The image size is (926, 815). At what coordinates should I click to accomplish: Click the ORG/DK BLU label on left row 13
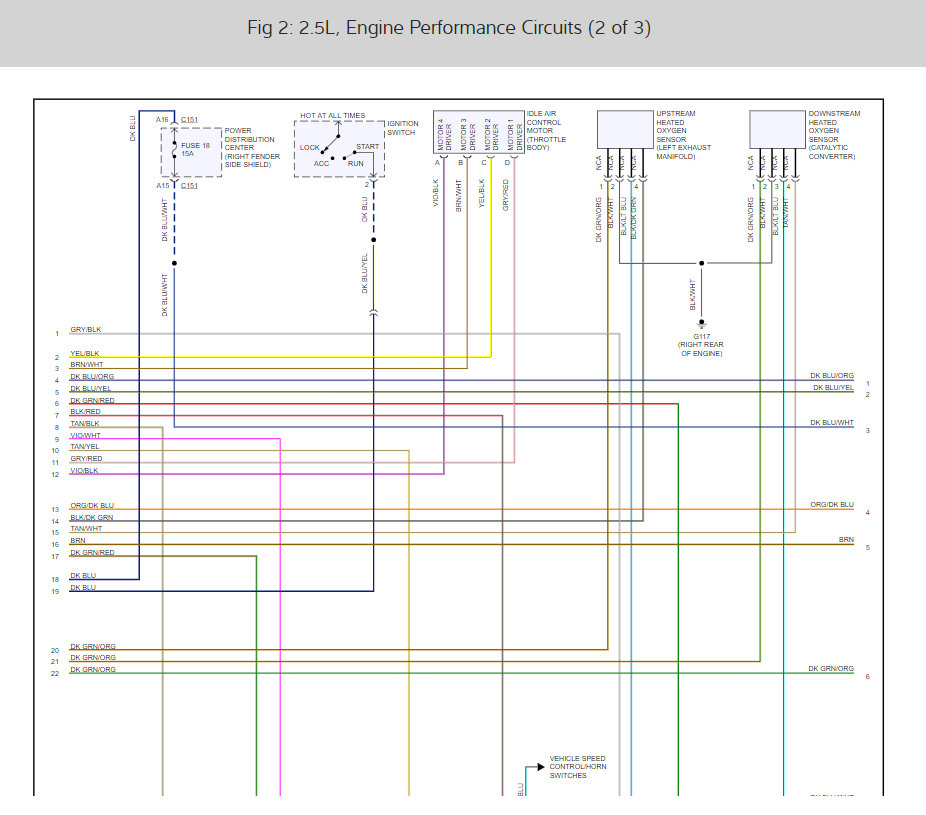click(x=92, y=506)
